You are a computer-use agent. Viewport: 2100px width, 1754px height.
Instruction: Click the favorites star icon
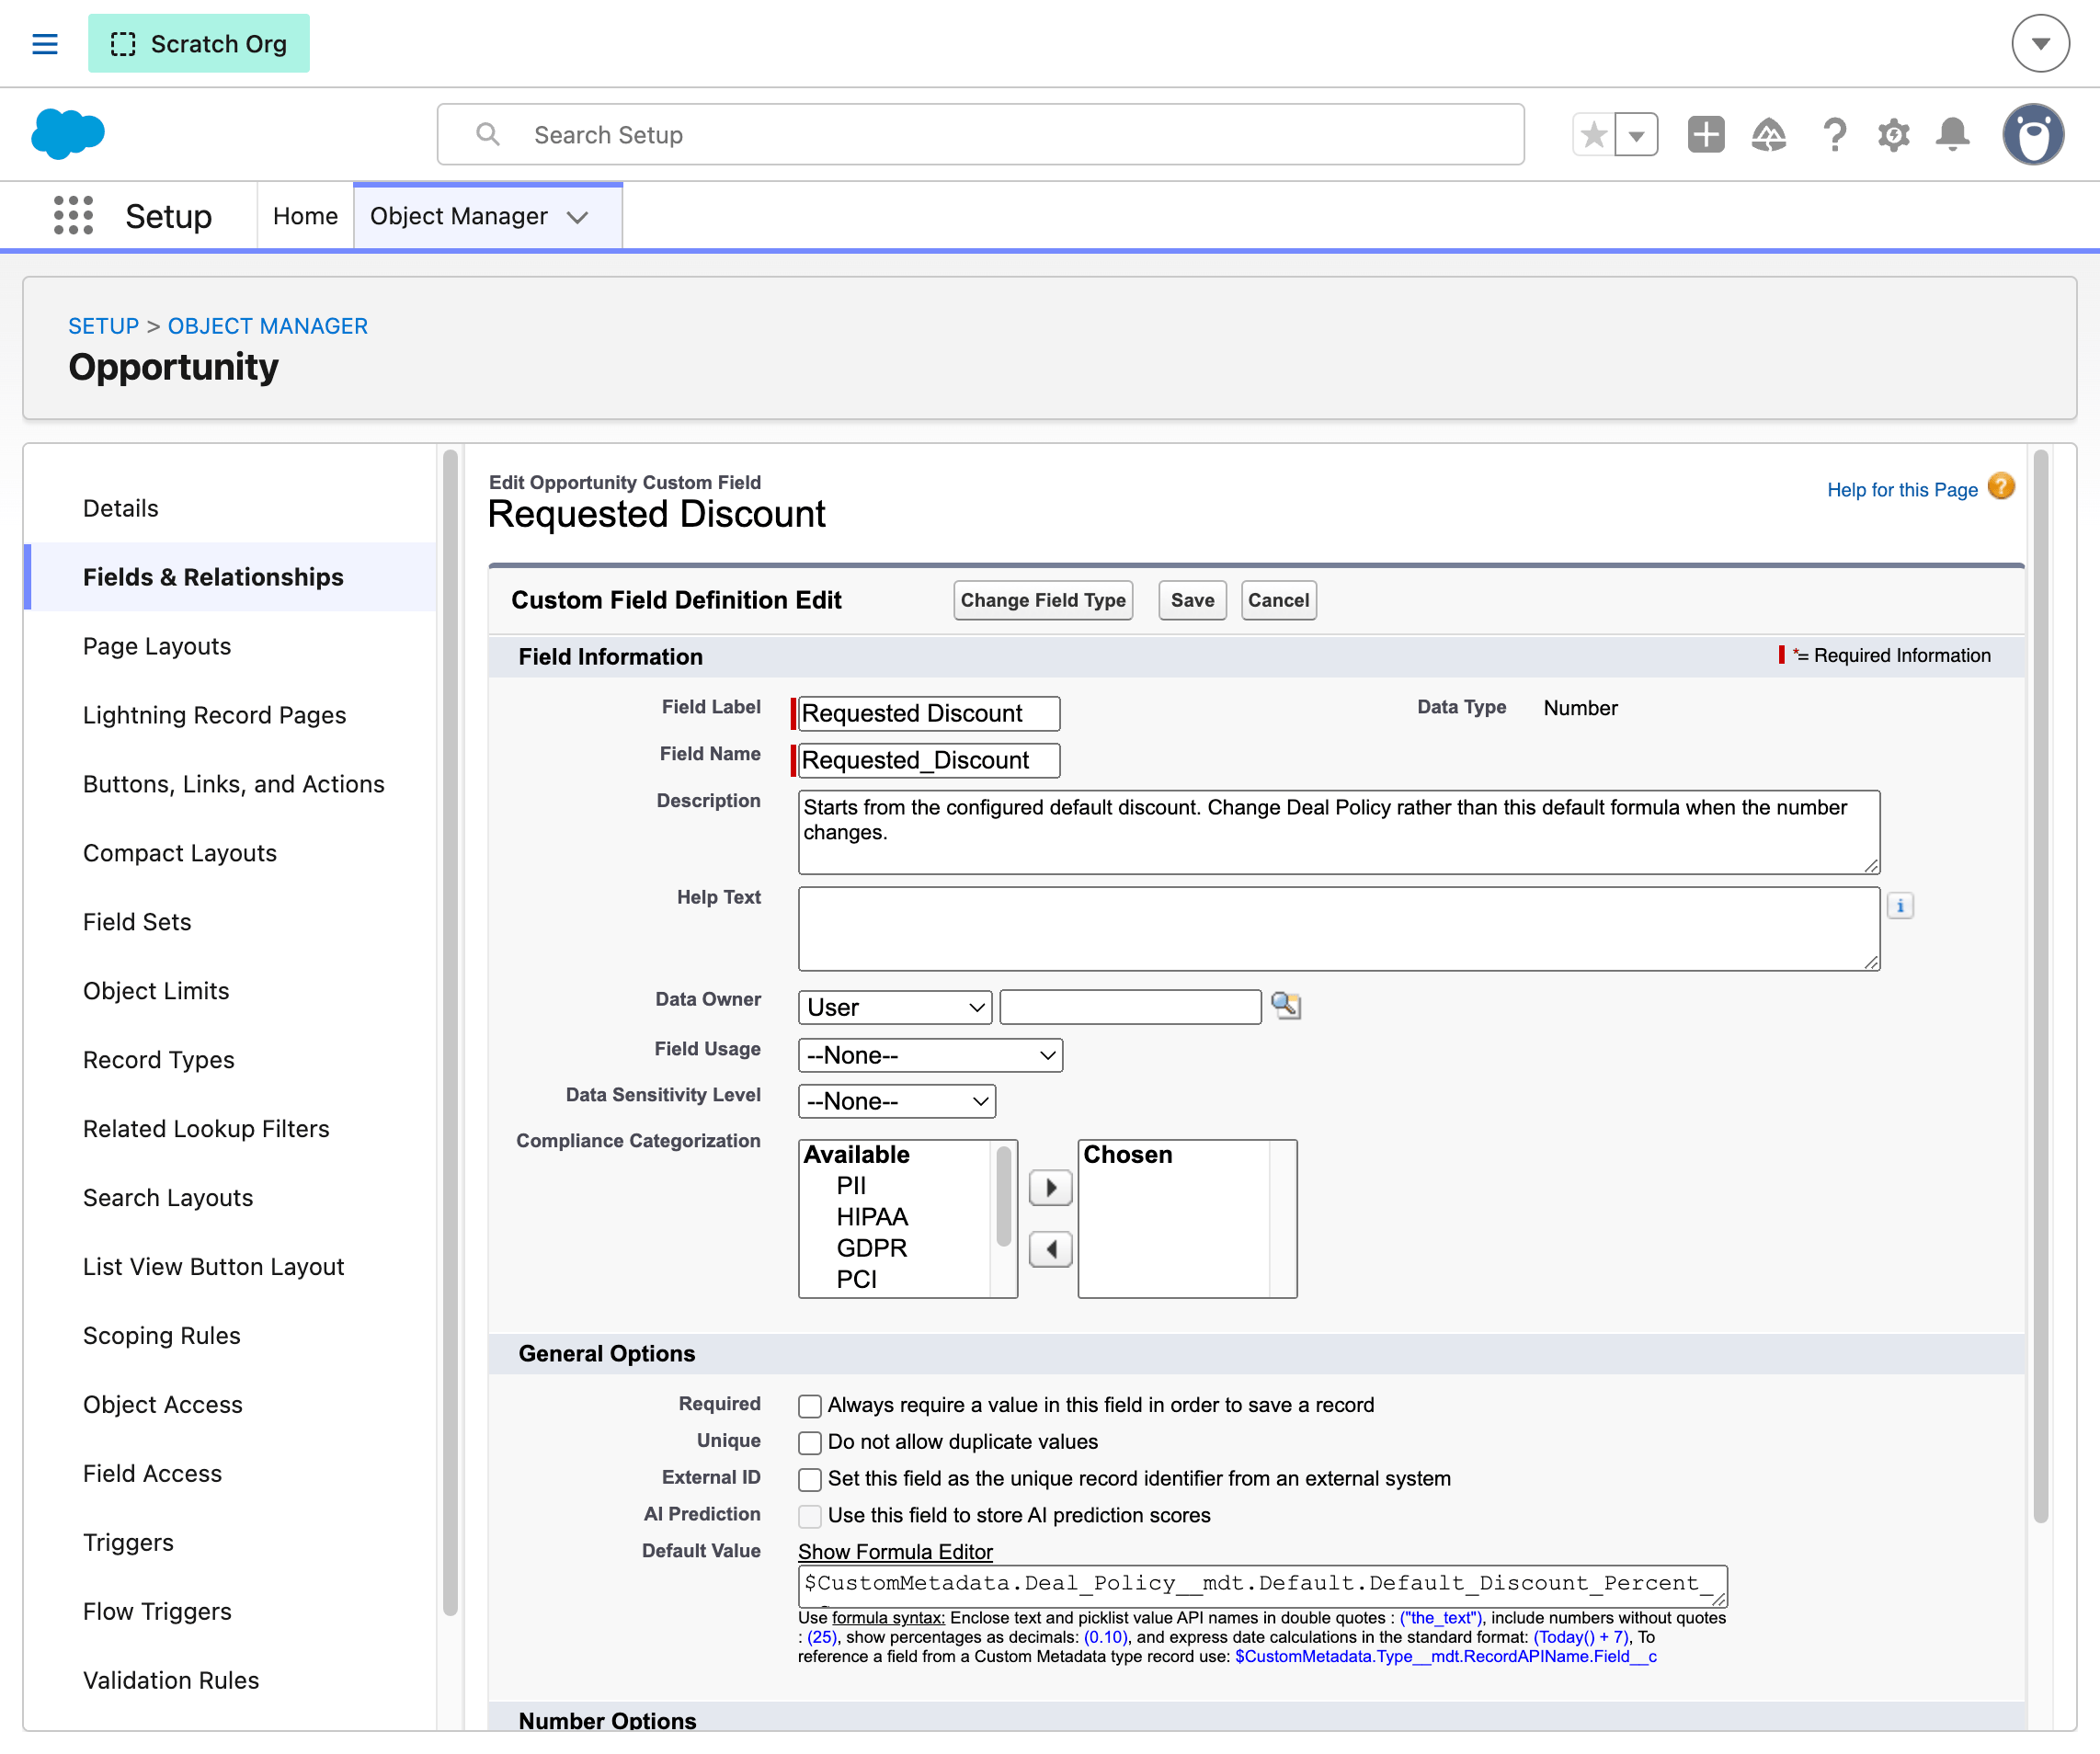(1594, 135)
